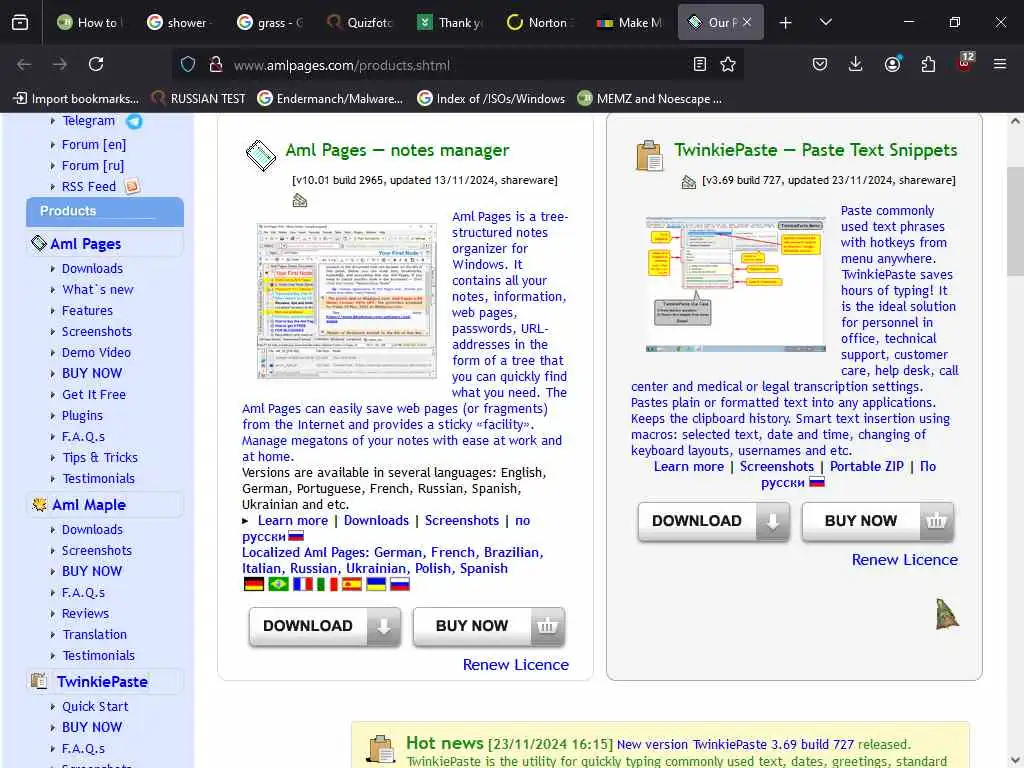Click the Aml Pages DOWNLOAD button
Image resolution: width=1024 pixels, height=768 pixels.
click(325, 626)
